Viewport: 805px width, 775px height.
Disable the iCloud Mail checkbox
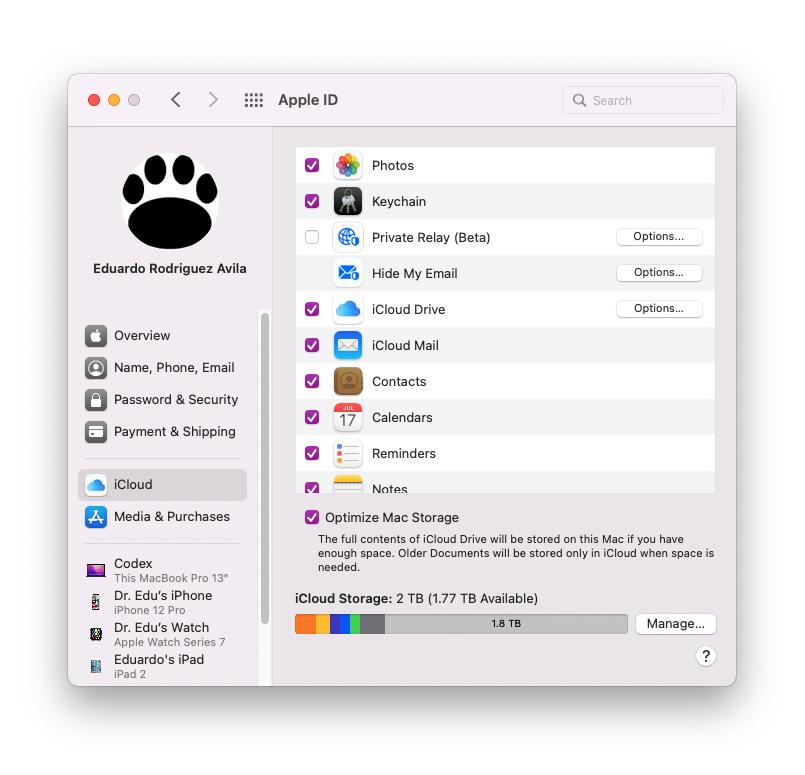312,346
